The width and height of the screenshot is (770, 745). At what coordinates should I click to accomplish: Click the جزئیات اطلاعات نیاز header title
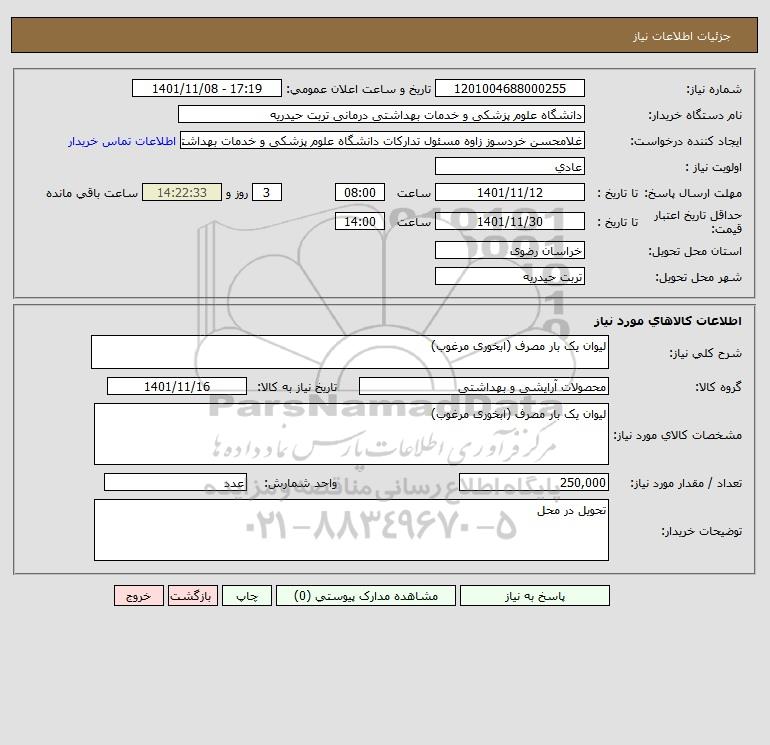tap(682, 36)
